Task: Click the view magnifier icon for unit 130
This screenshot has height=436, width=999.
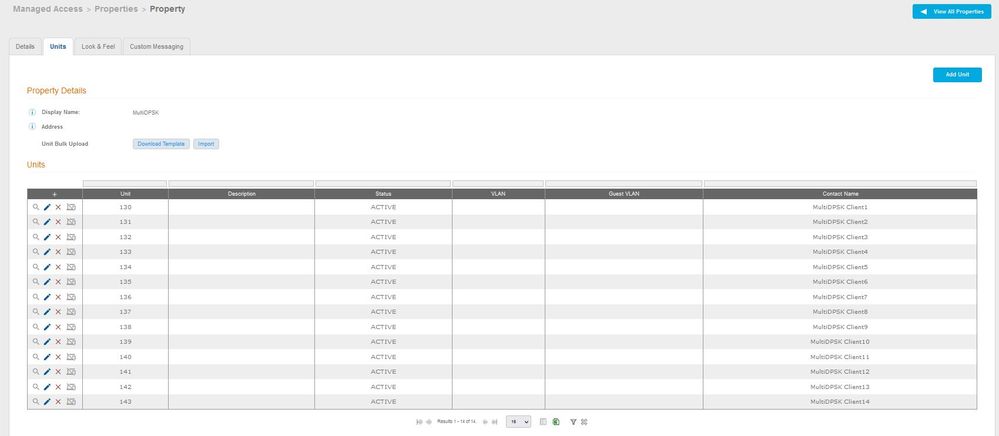Action: point(36,207)
